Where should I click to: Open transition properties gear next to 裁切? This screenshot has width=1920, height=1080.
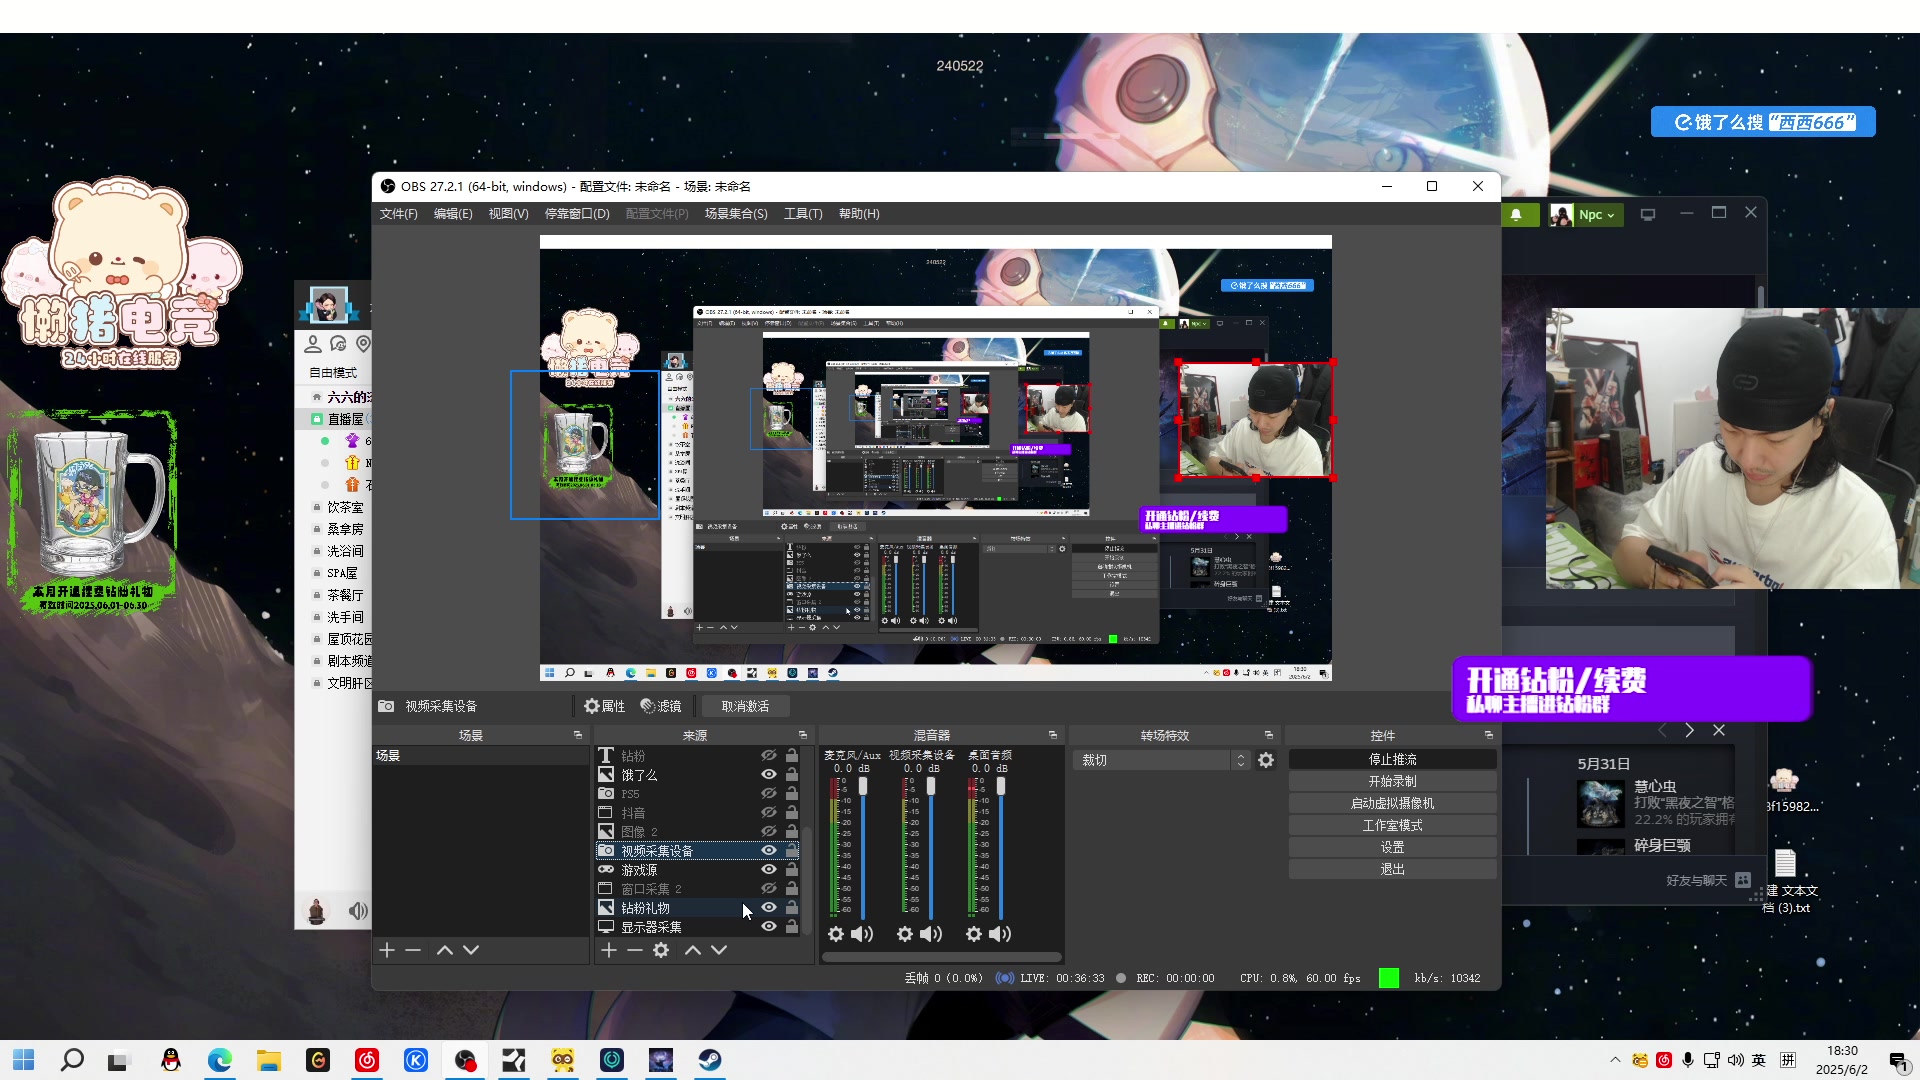pyautogui.click(x=1266, y=760)
